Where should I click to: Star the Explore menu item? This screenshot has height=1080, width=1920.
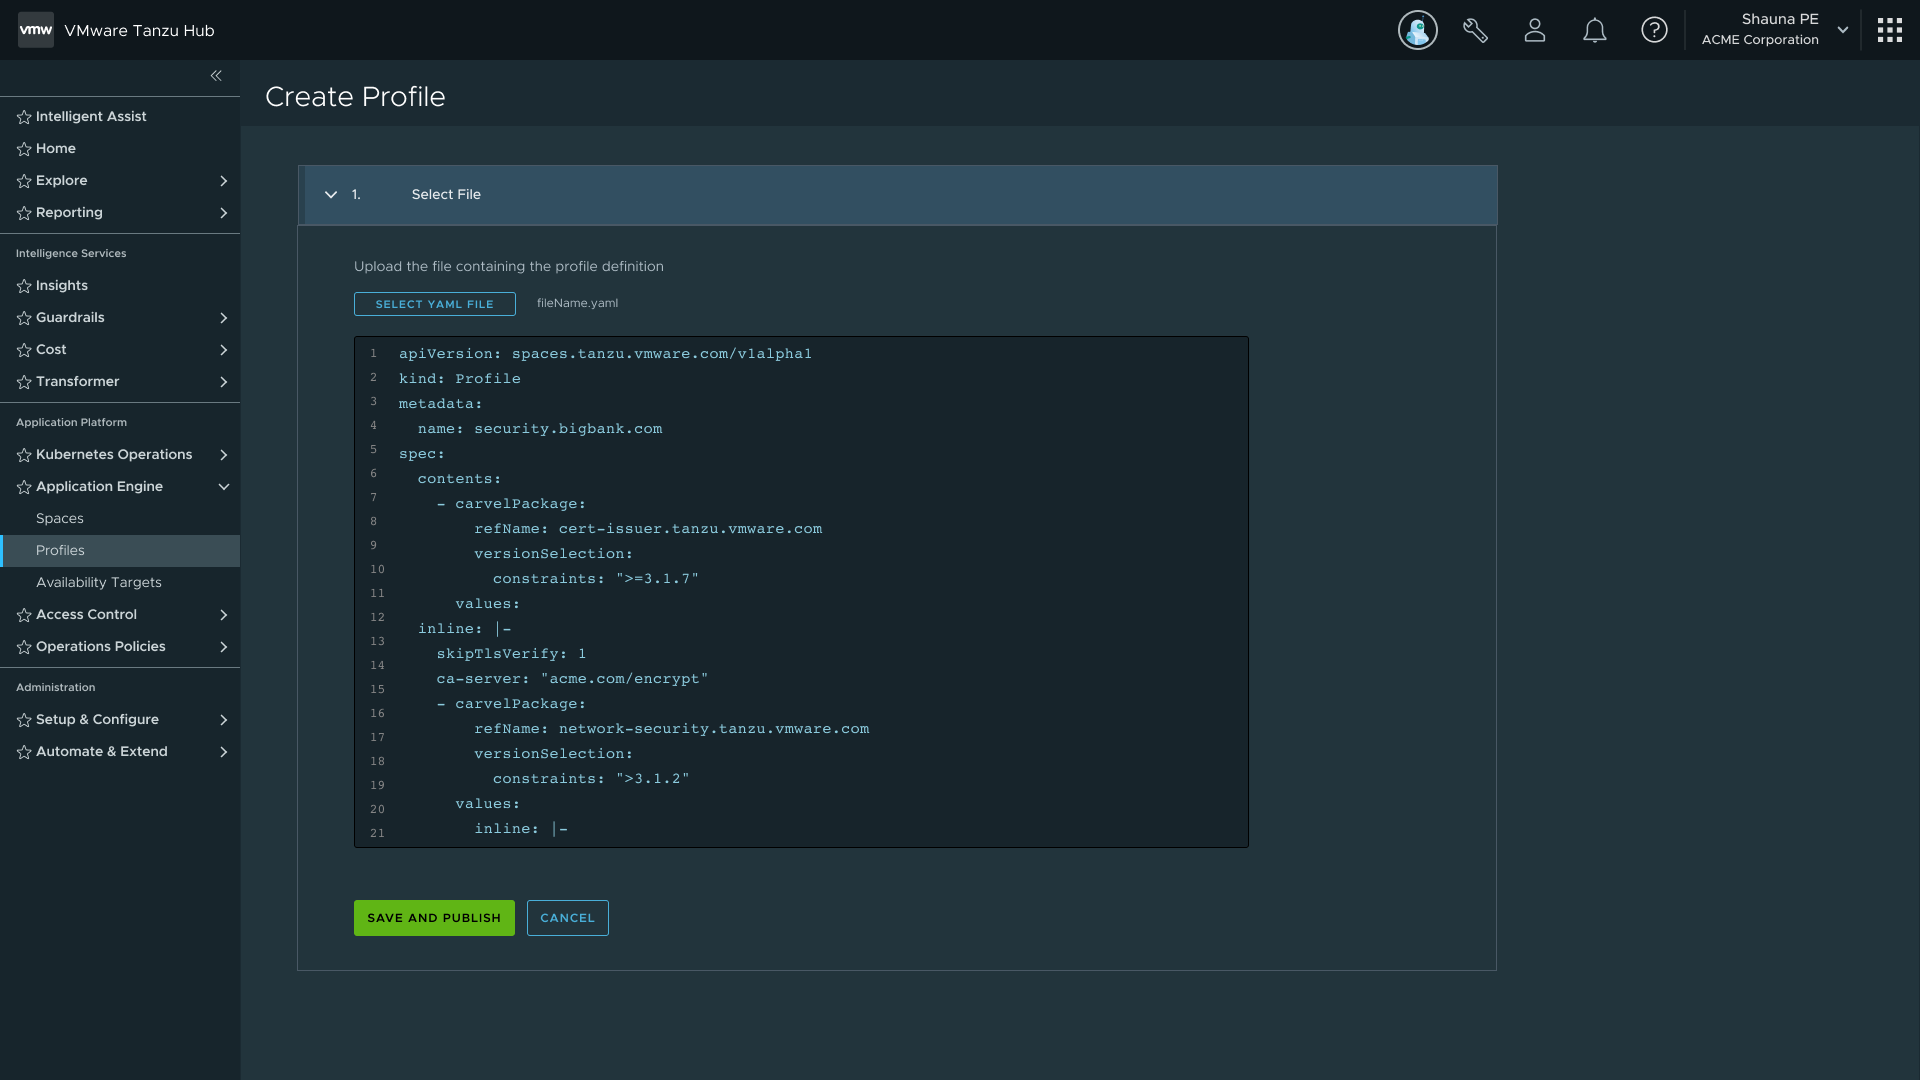point(24,181)
